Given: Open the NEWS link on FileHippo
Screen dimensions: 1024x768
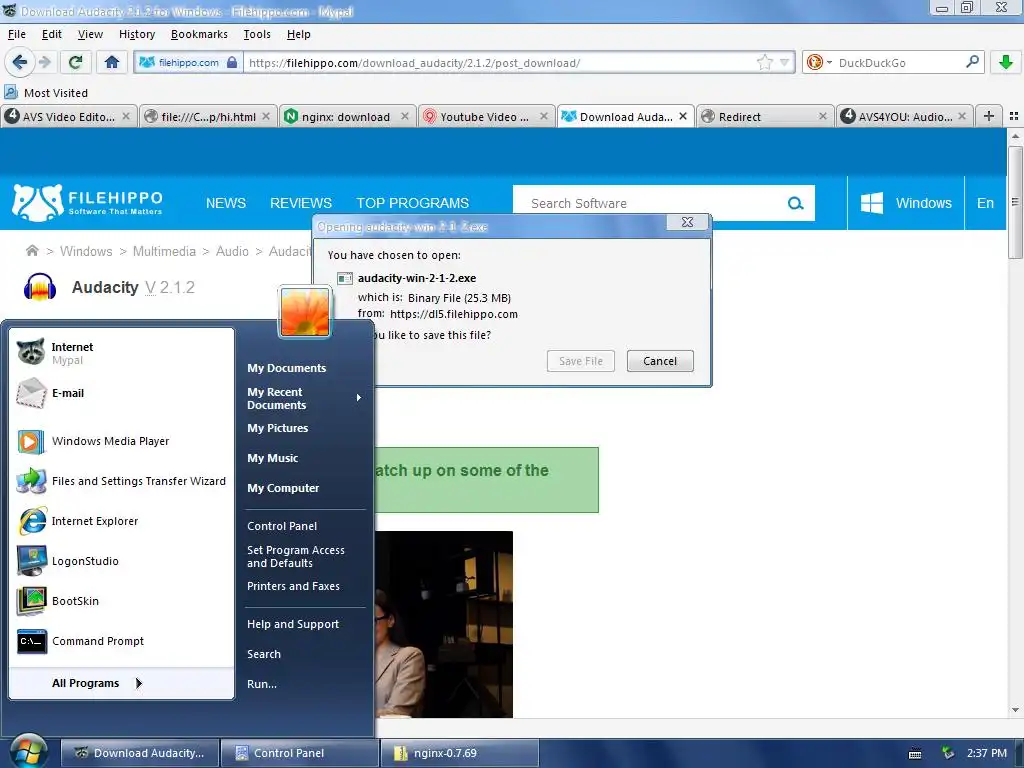Looking at the screenshot, I should [x=225, y=203].
